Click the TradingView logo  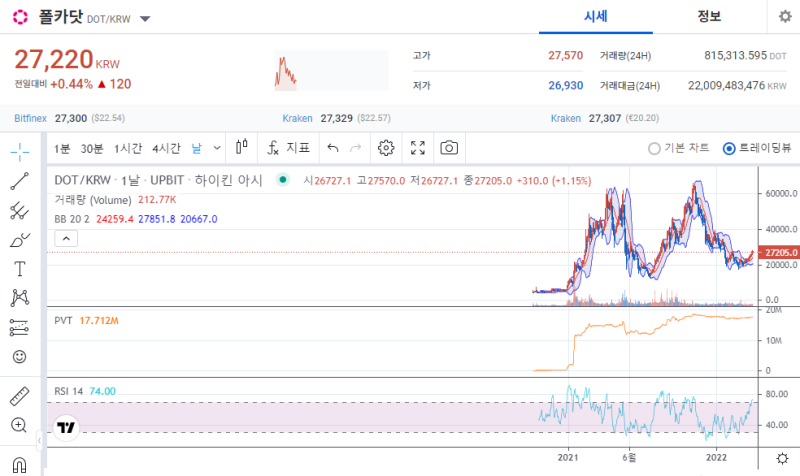click(x=66, y=427)
